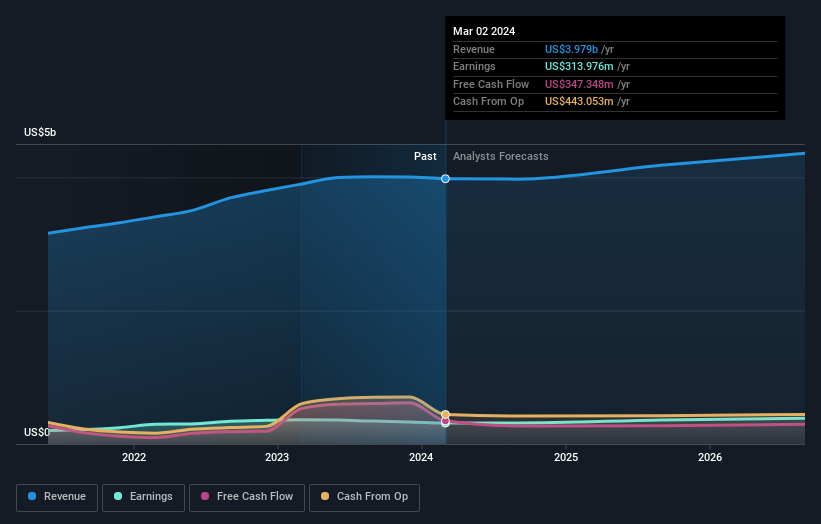This screenshot has width=821, height=524.
Task: Click the Cash From Op label in tooltip
Action: [489, 102]
